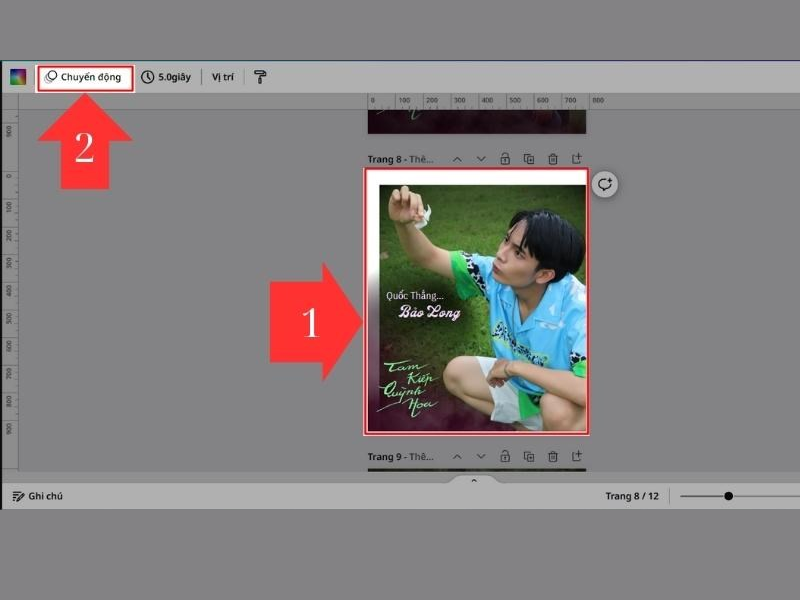Image resolution: width=800 pixels, height=600 pixels.
Task: Move Trang 8 down using the arrow
Action: tap(480, 159)
